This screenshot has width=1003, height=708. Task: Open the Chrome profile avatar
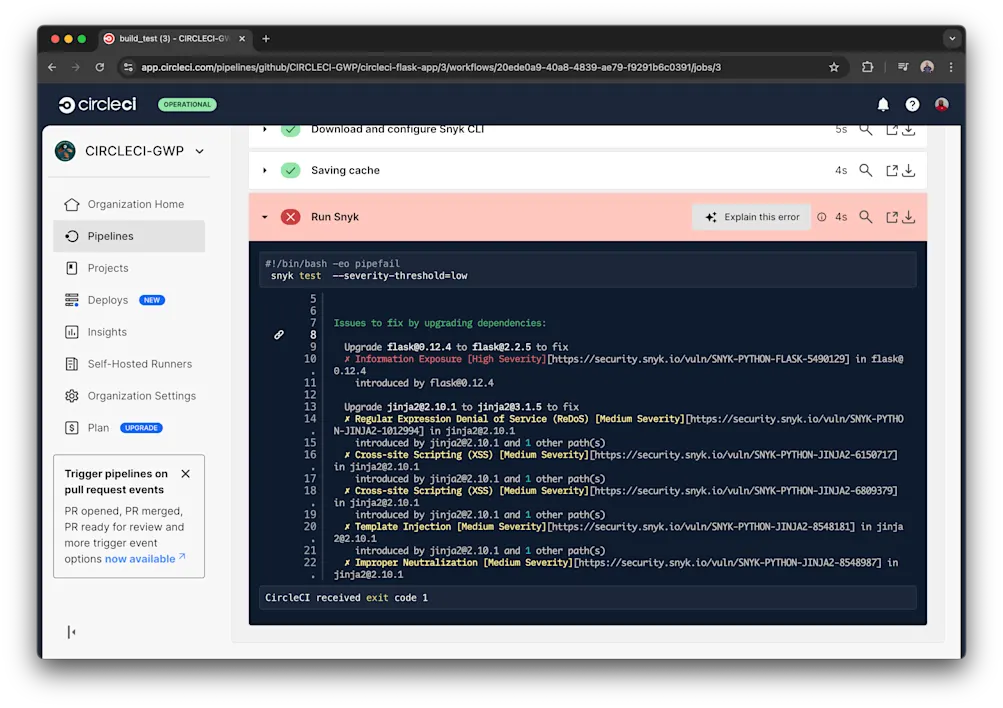click(x=927, y=67)
